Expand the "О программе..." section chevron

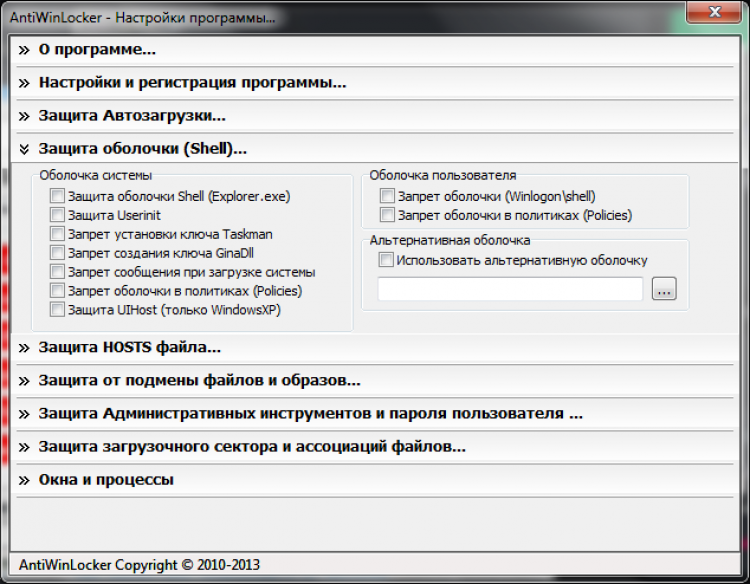[x=24, y=50]
